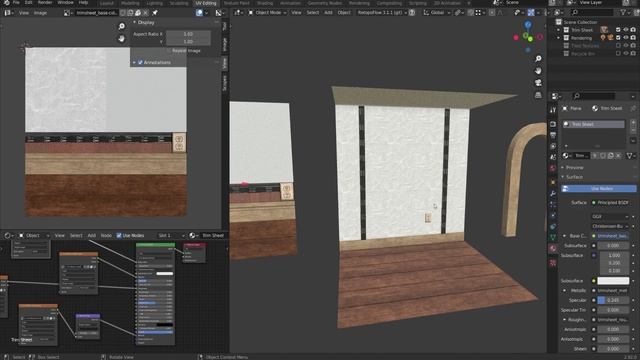Open the Edit menu in top bar

(x=29, y=2)
